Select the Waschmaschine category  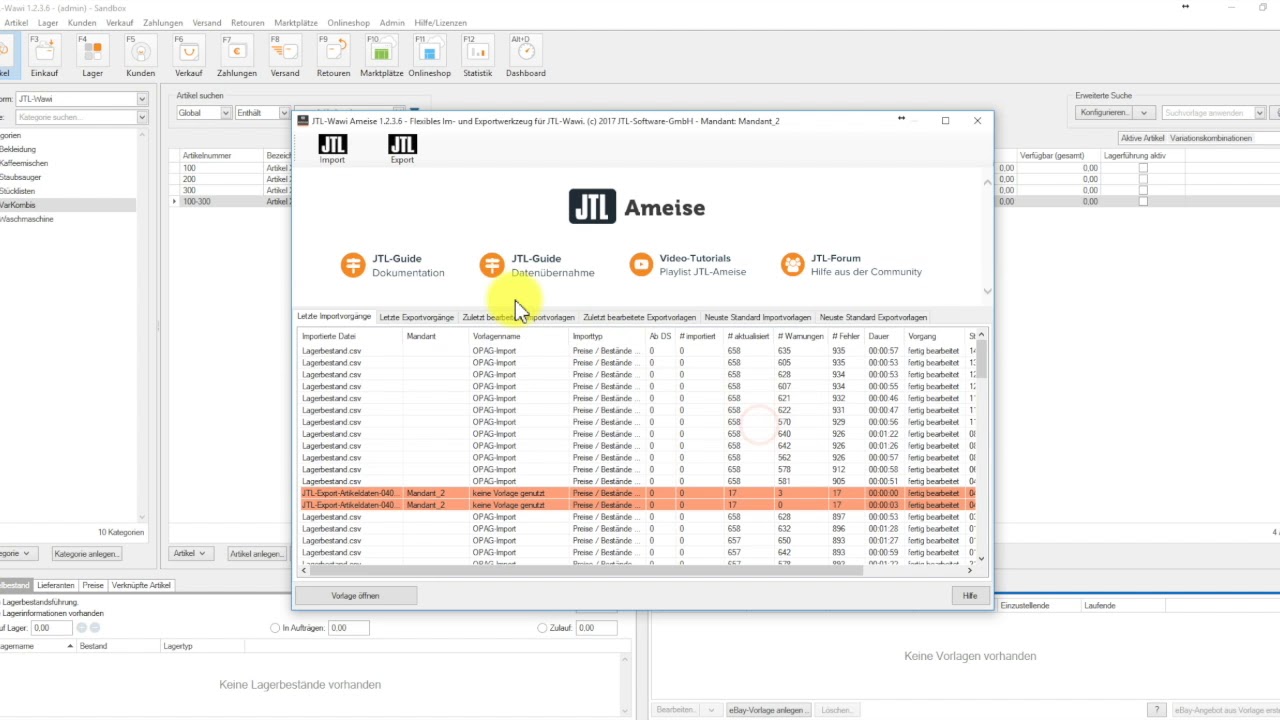tap(27, 219)
